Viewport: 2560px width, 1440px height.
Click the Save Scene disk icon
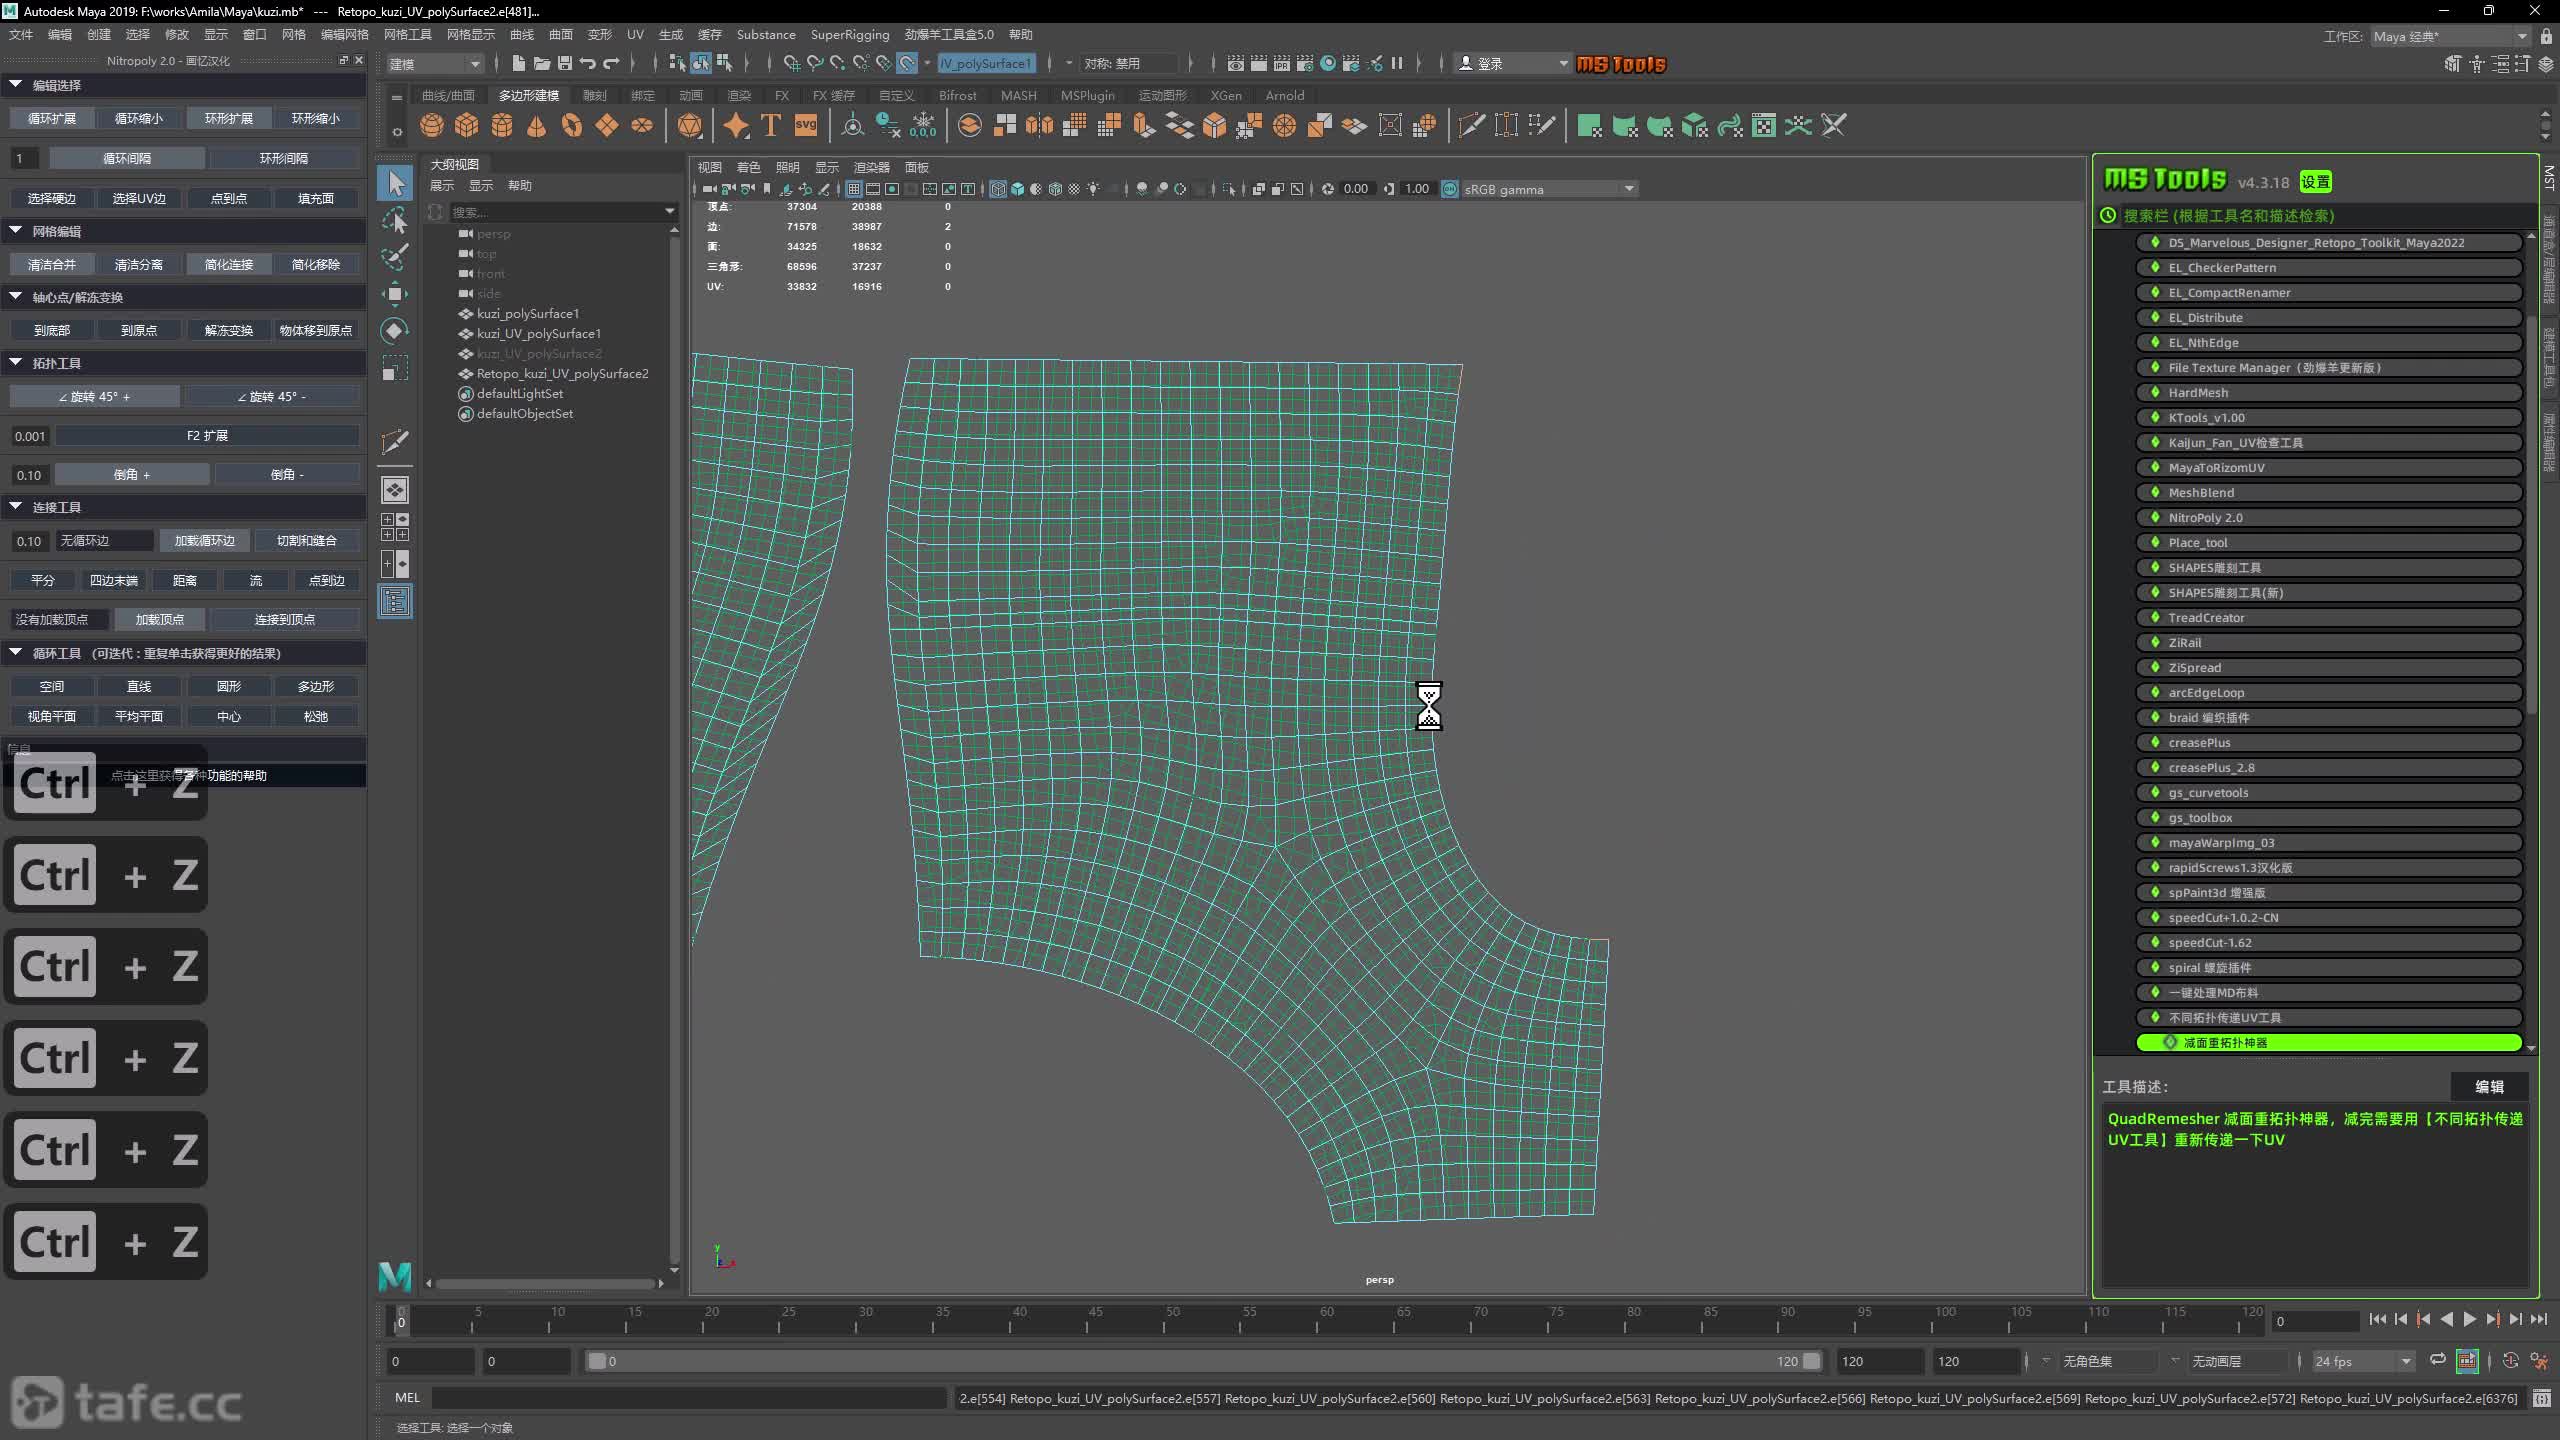[564, 63]
